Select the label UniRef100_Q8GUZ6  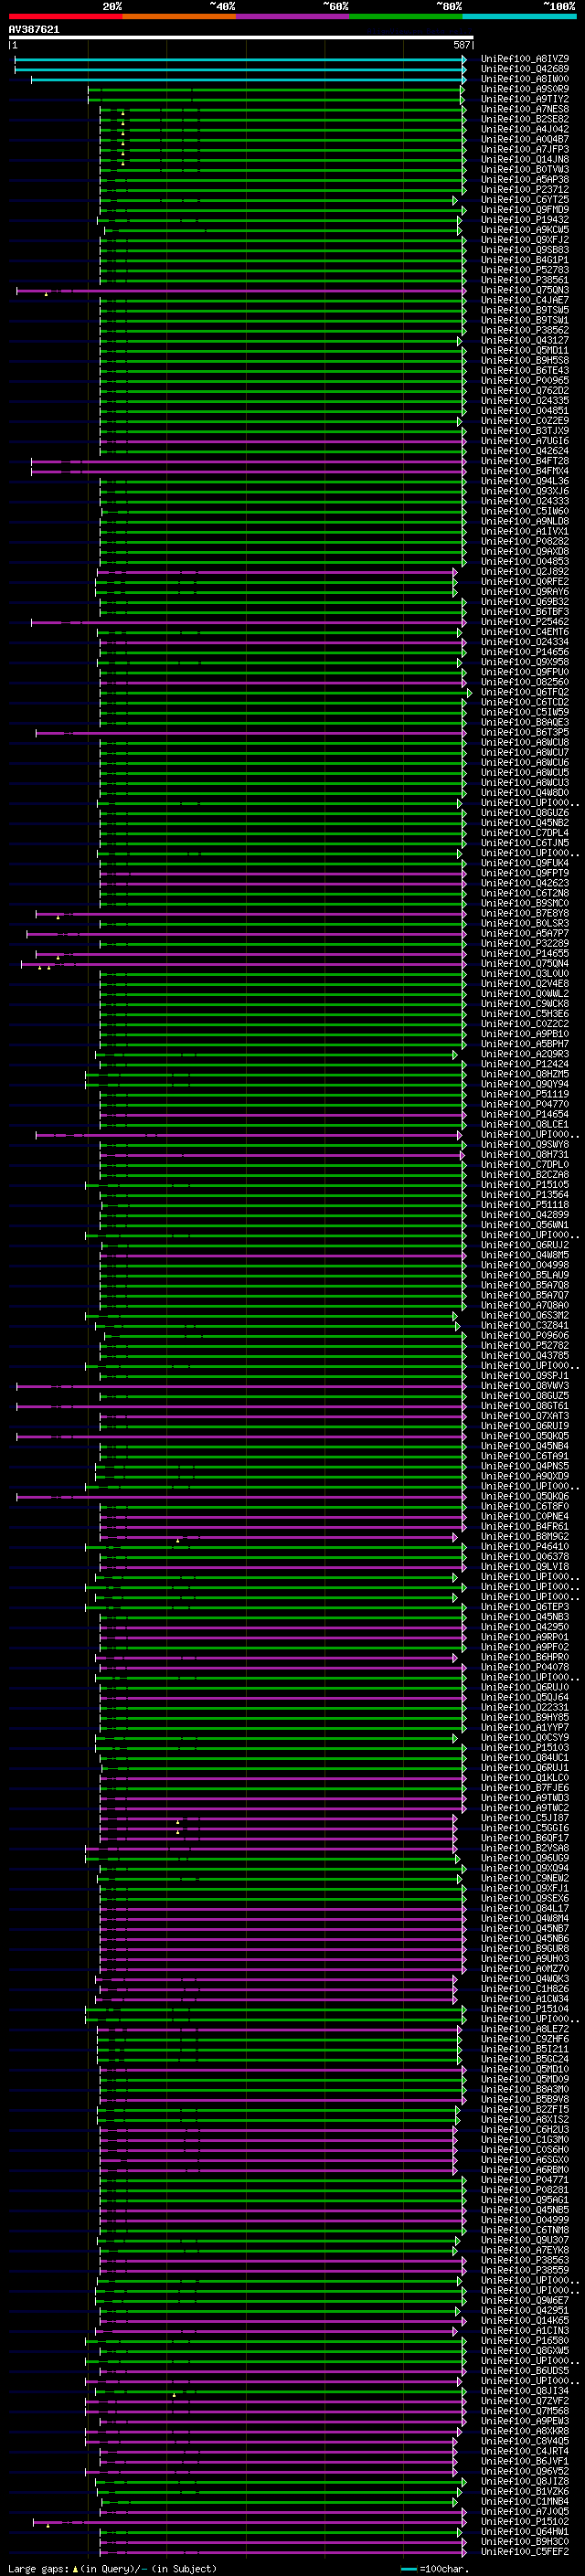click(x=525, y=813)
